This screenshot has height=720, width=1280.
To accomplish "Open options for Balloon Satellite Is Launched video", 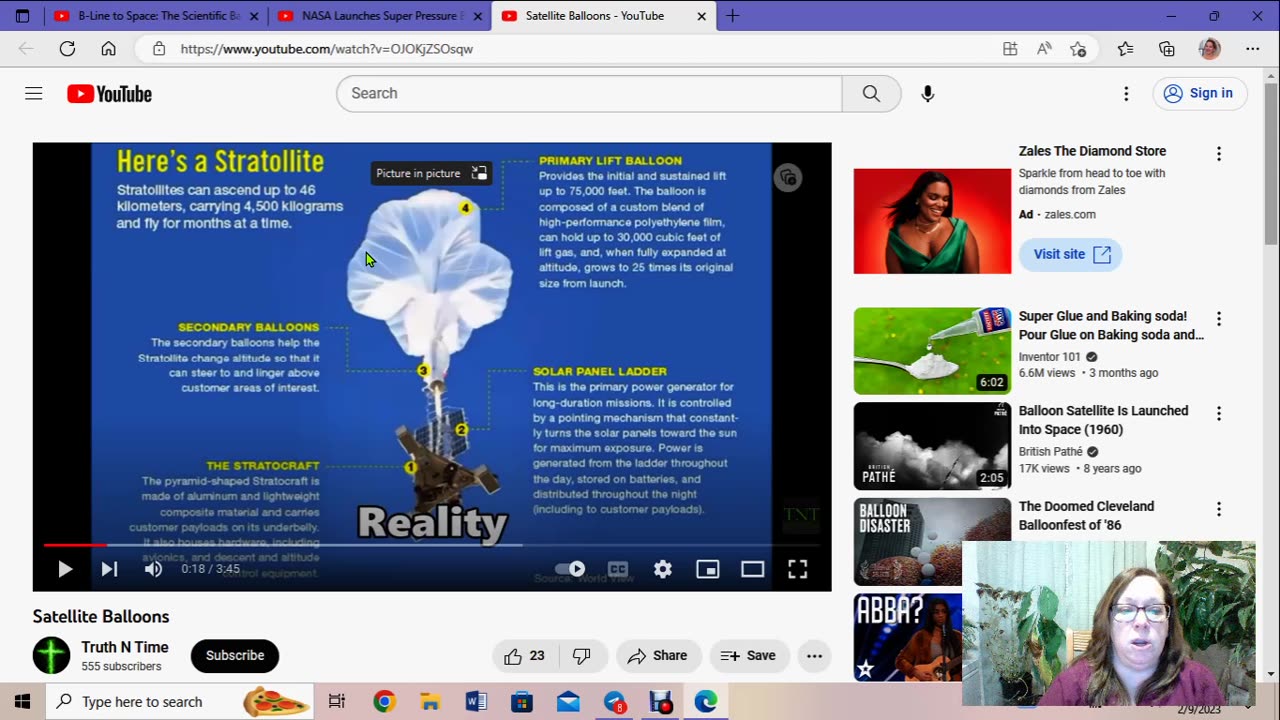I will (x=1218, y=414).
